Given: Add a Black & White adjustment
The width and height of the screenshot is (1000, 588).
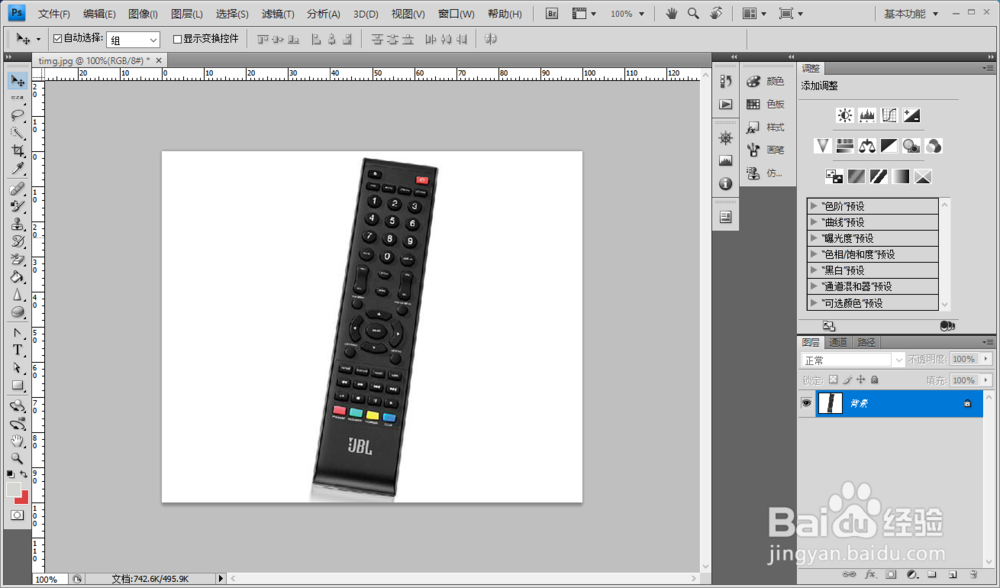Looking at the screenshot, I should coord(889,146).
